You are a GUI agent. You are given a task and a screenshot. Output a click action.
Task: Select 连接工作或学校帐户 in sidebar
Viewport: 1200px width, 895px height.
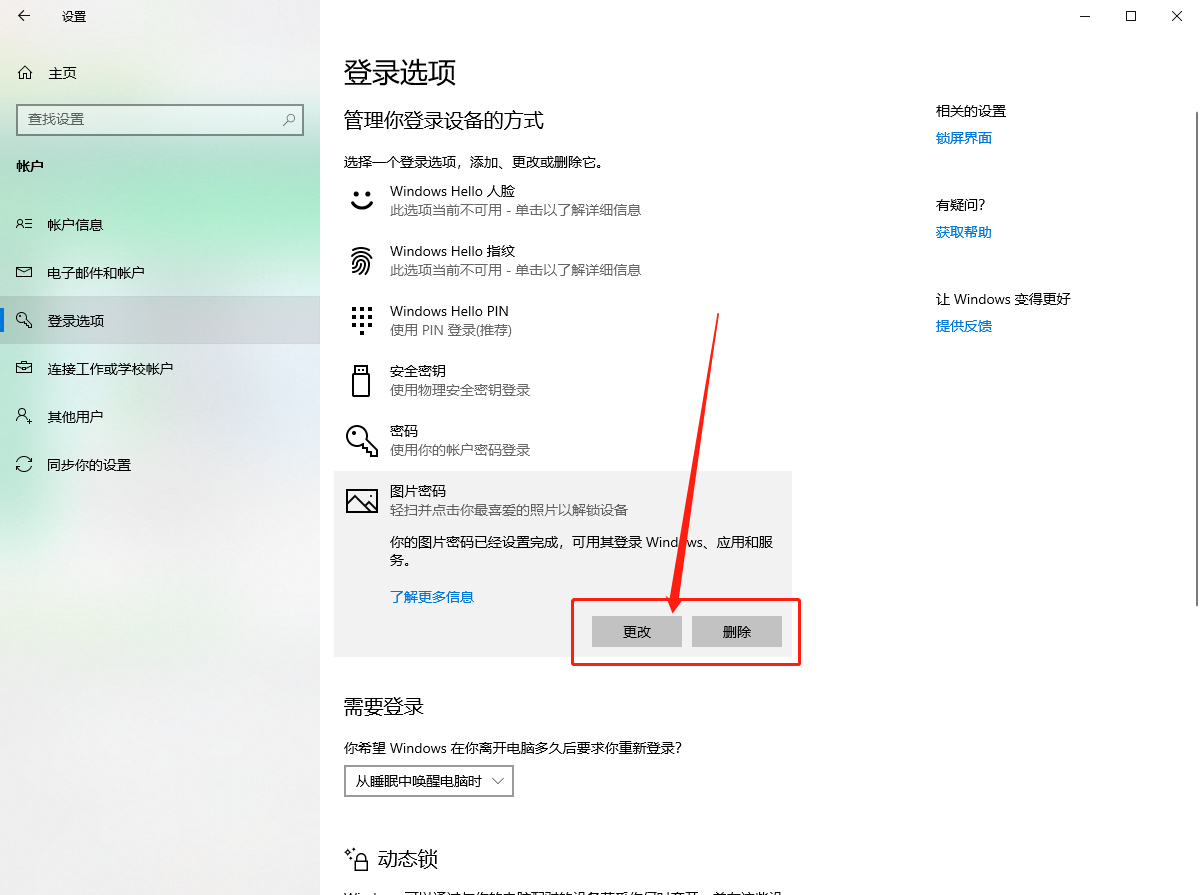110,368
